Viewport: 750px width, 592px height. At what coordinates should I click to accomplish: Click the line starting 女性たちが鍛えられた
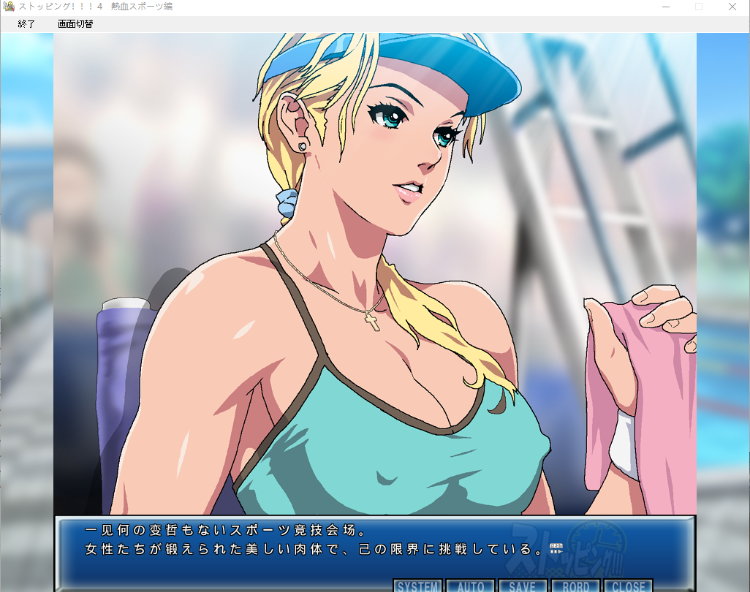(314, 549)
